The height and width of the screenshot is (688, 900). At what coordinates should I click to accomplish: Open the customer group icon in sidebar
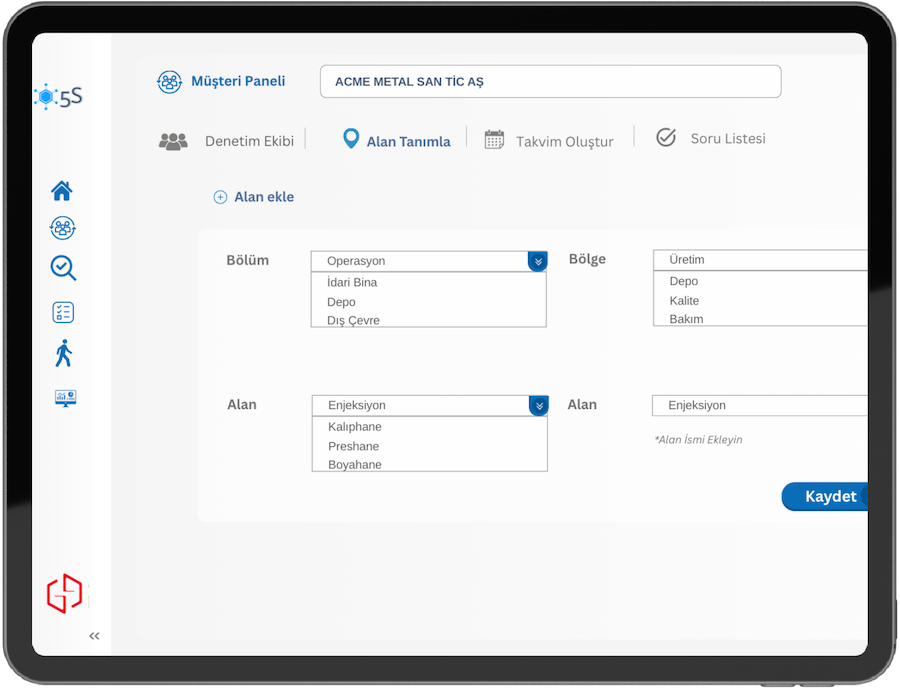(x=62, y=229)
